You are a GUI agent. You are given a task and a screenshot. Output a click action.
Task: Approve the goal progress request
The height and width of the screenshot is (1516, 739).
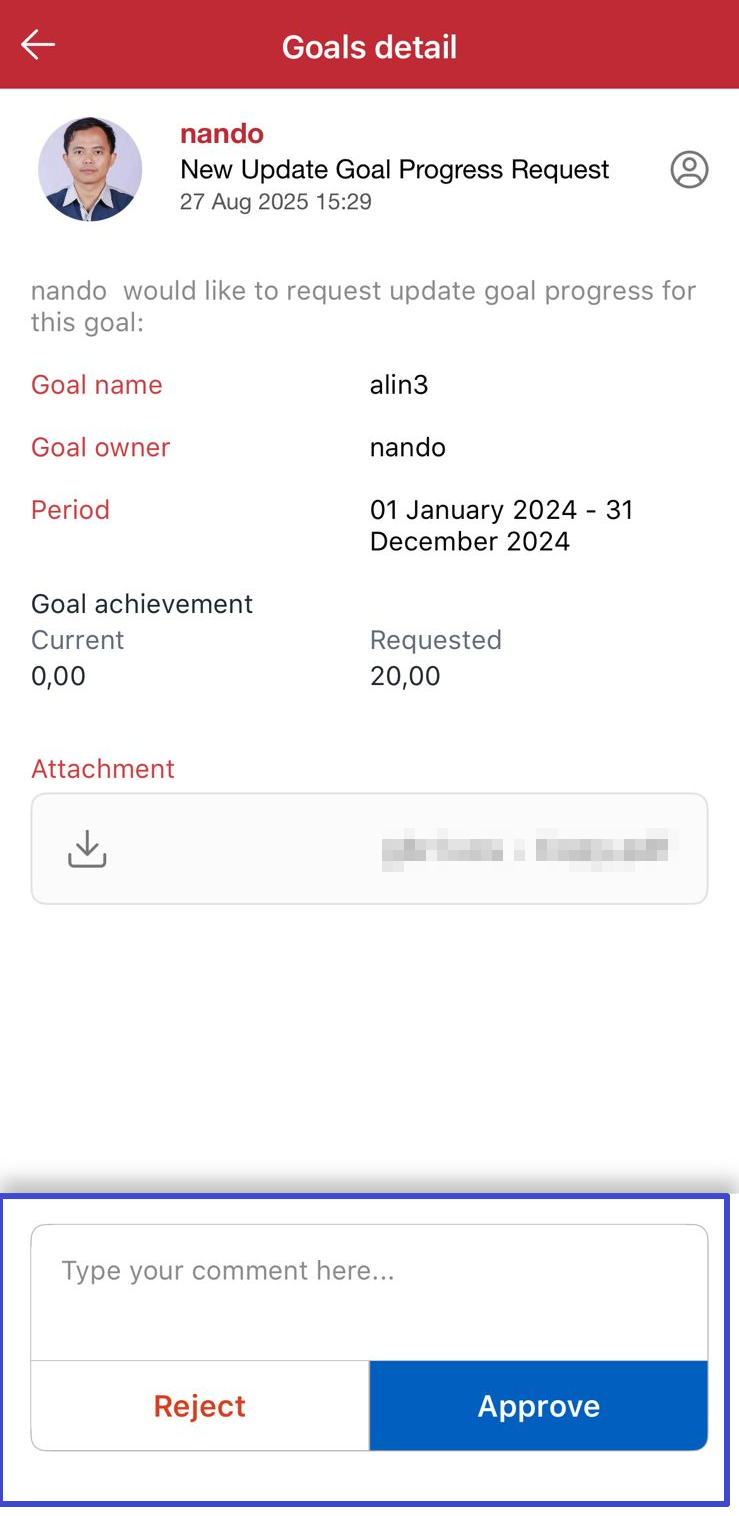click(538, 1406)
